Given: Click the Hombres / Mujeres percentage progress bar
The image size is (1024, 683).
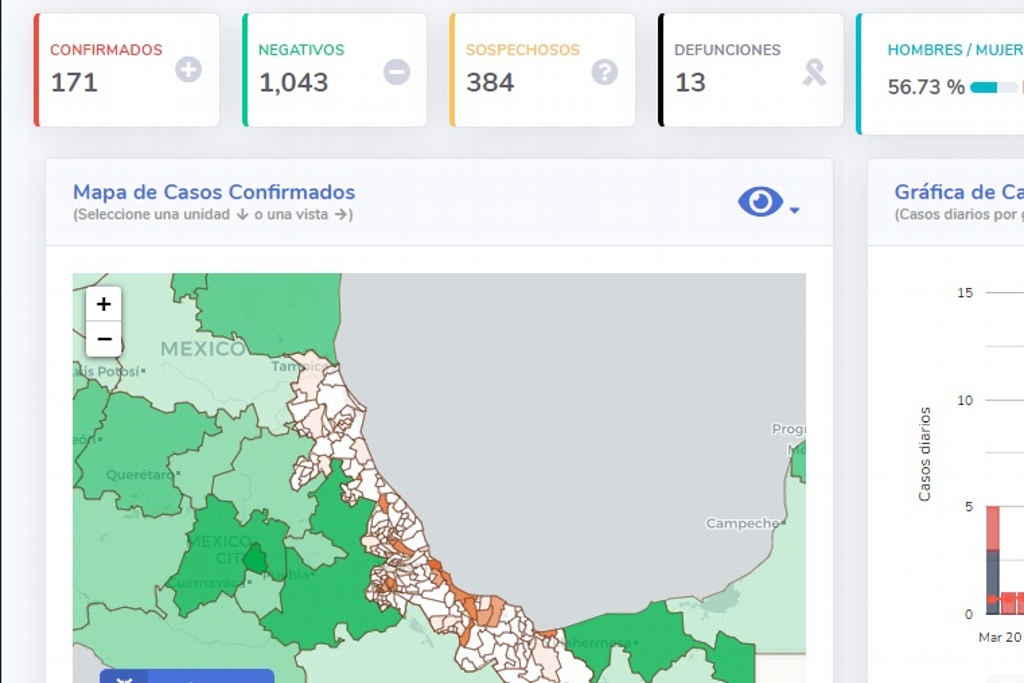Looking at the screenshot, I should [x=993, y=88].
